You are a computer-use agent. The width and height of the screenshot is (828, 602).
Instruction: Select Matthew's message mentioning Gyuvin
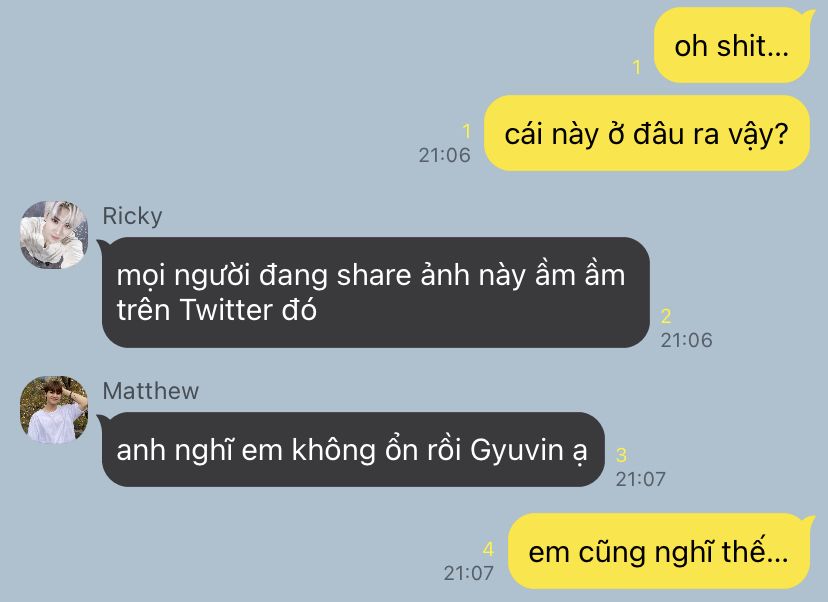[352, 449]
